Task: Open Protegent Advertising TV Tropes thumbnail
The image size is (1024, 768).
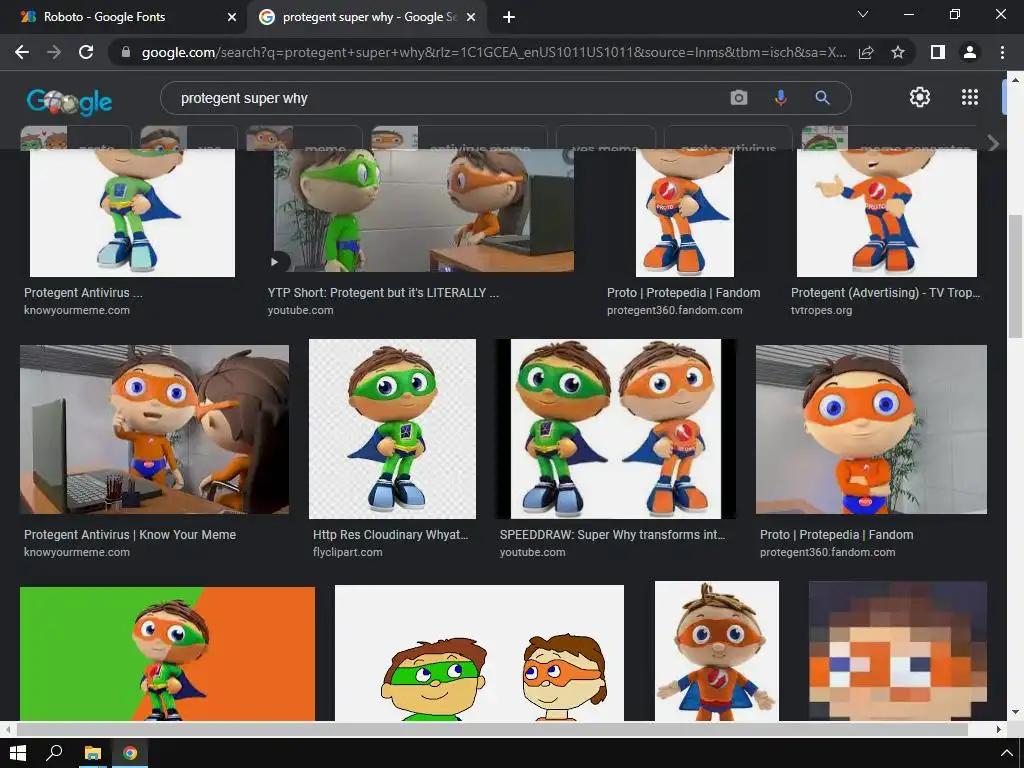Action: coord(887,213)
